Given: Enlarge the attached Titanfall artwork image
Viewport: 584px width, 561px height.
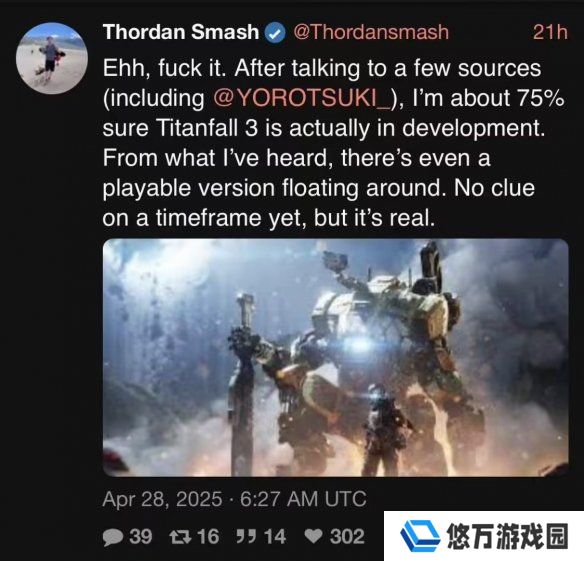Looking at the screenshot, I should pyautogui.click(x=336, y=358).
